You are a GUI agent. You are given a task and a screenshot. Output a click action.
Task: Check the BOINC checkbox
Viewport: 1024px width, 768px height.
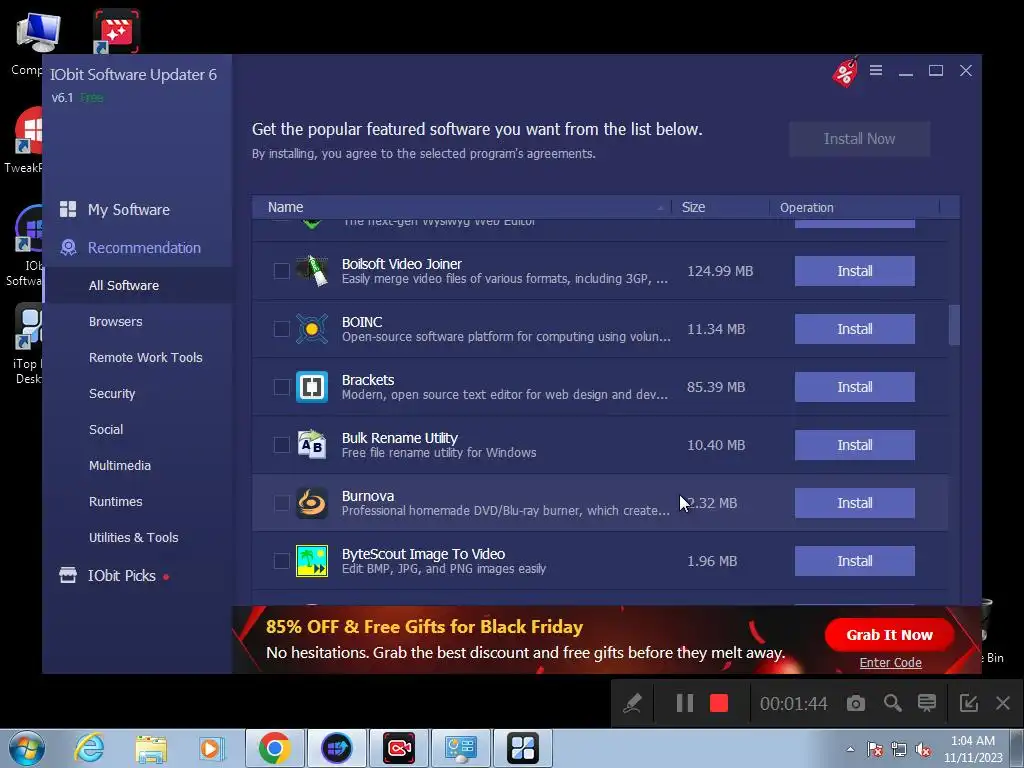[x=281, y=329]
